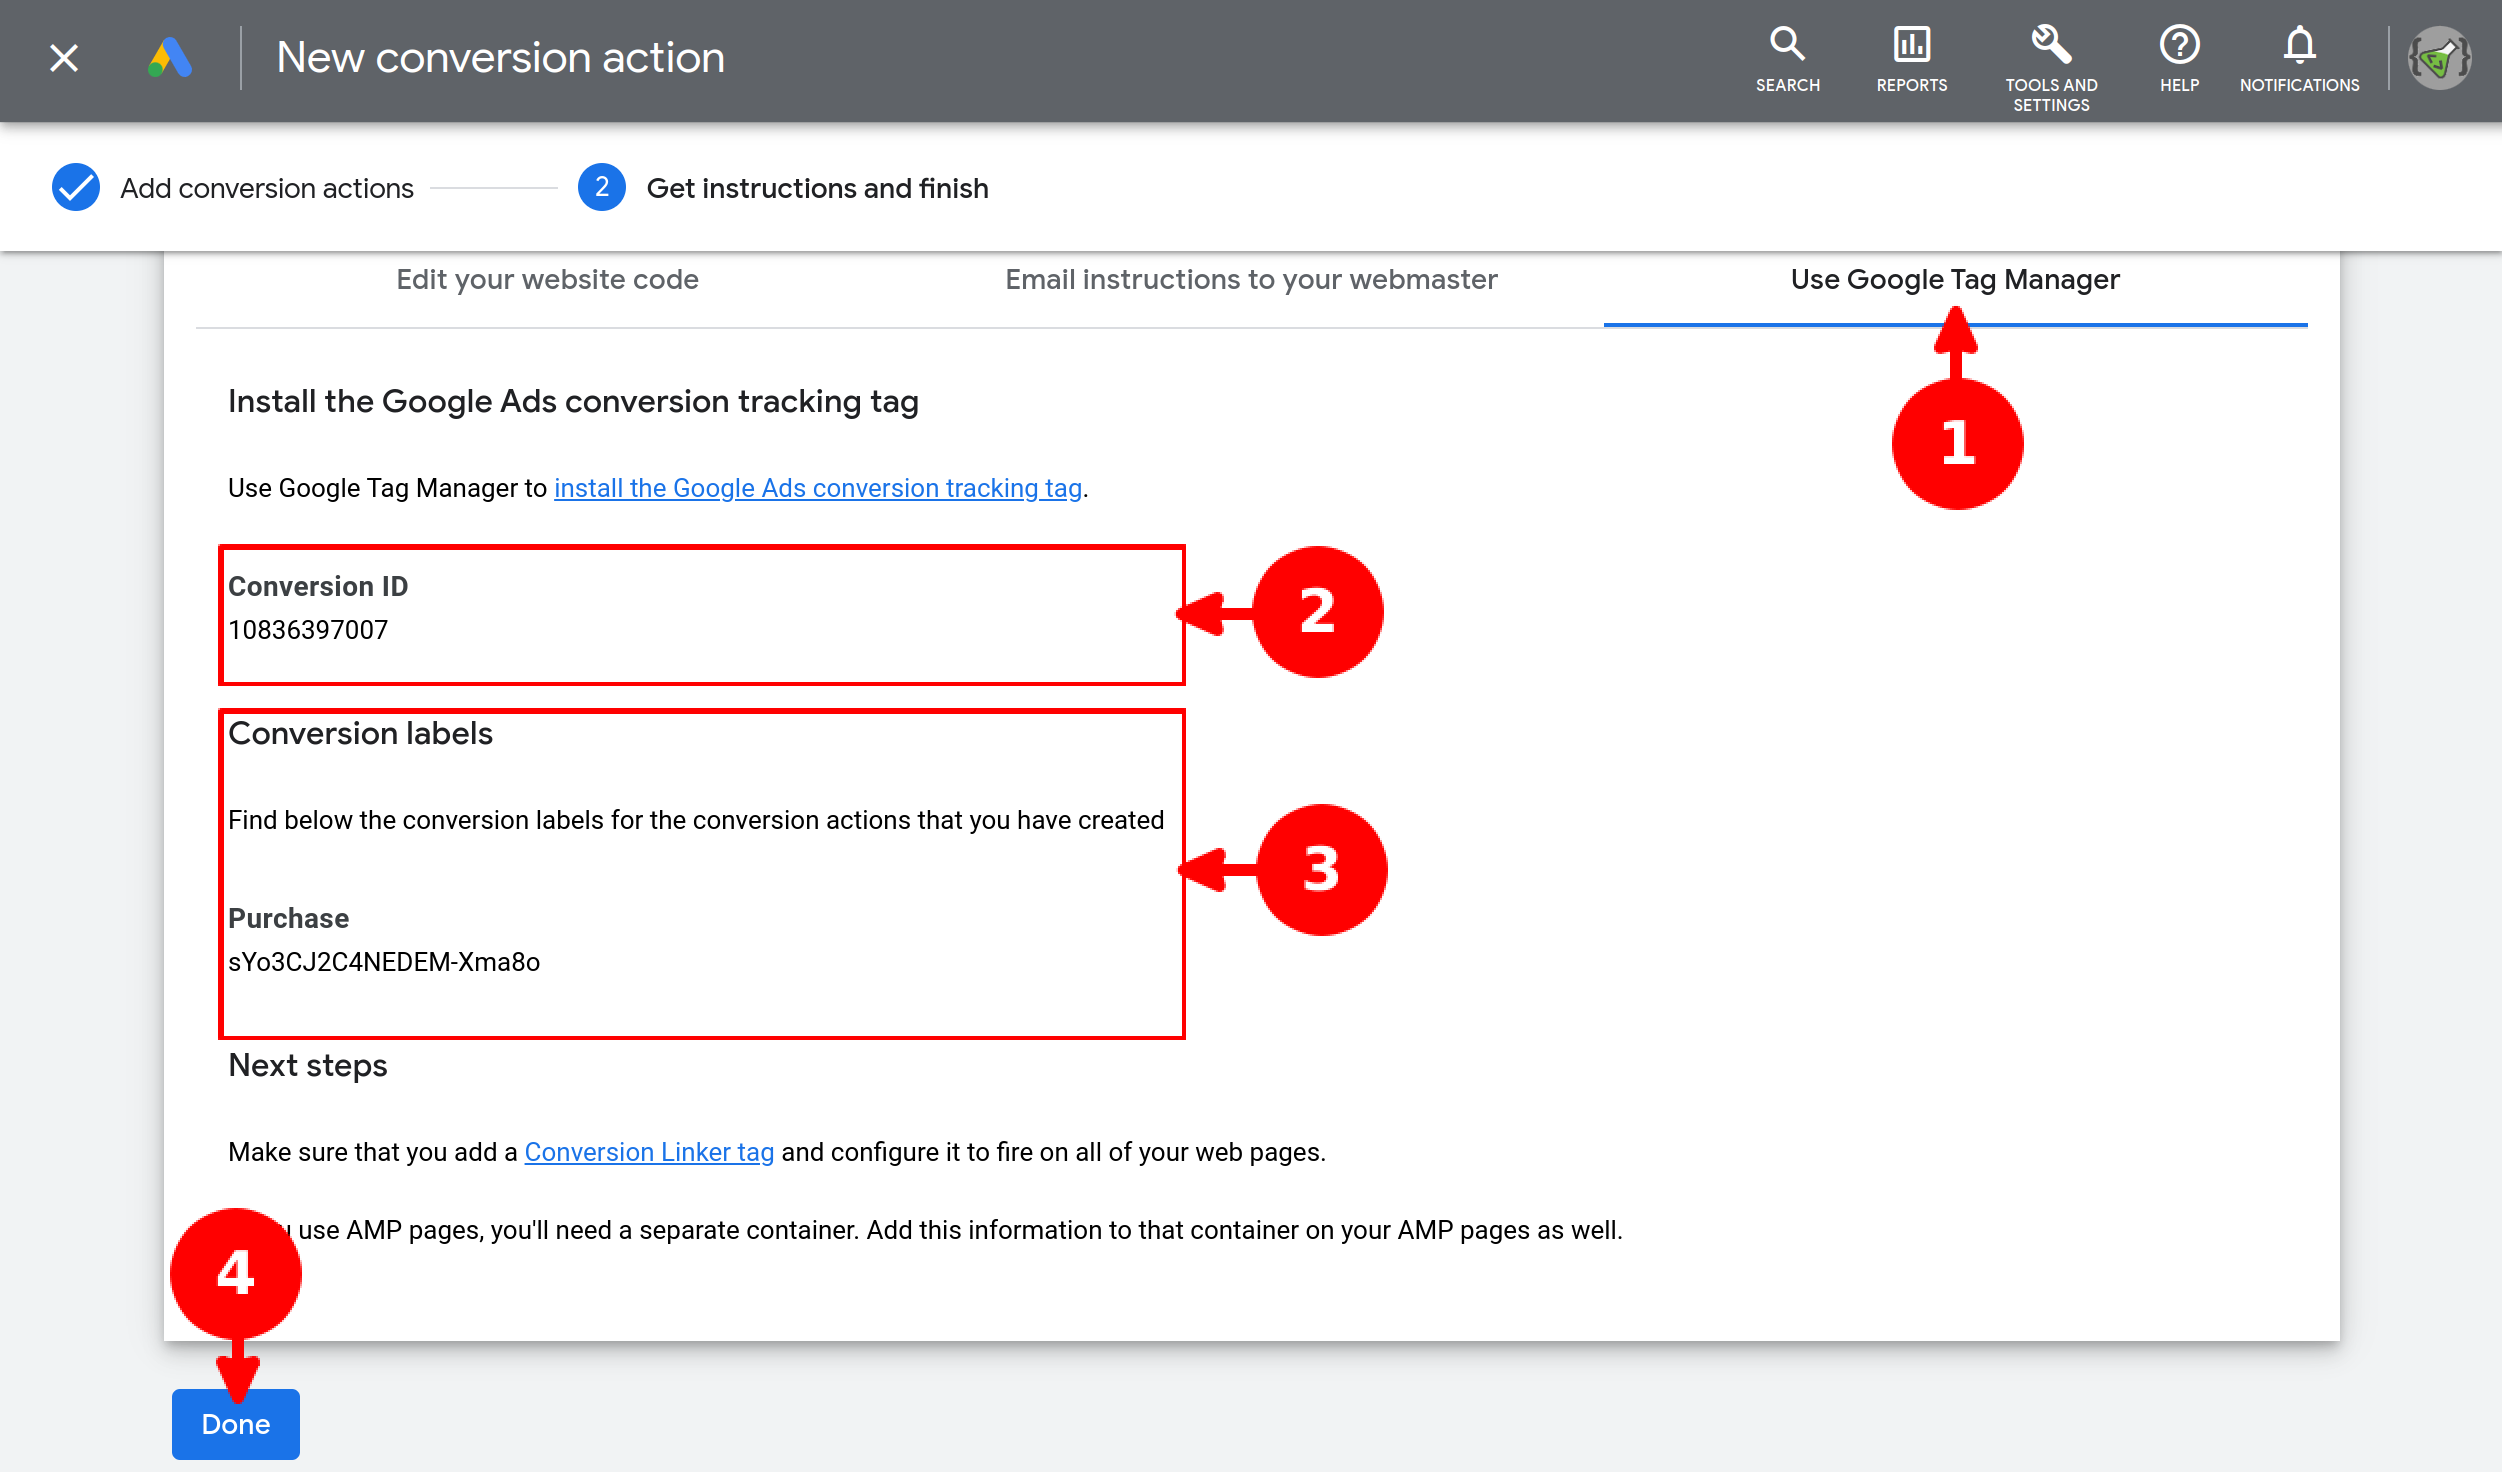Click the account avatar icon
Viewport: 2502px width, 1472px height.
click(2439, 58)
